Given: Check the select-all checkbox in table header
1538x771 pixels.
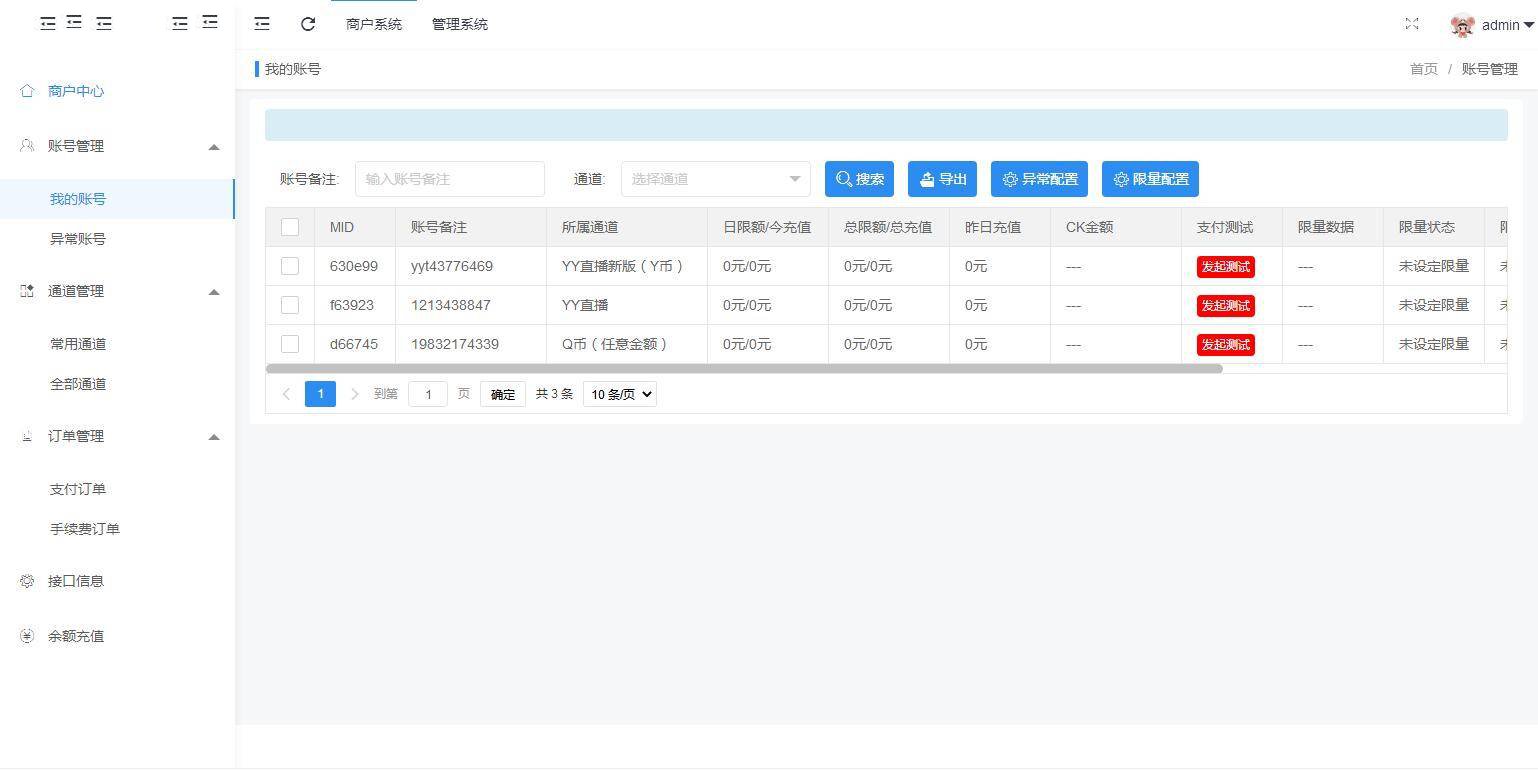Looking at the screenshot, I should point(290,227).
